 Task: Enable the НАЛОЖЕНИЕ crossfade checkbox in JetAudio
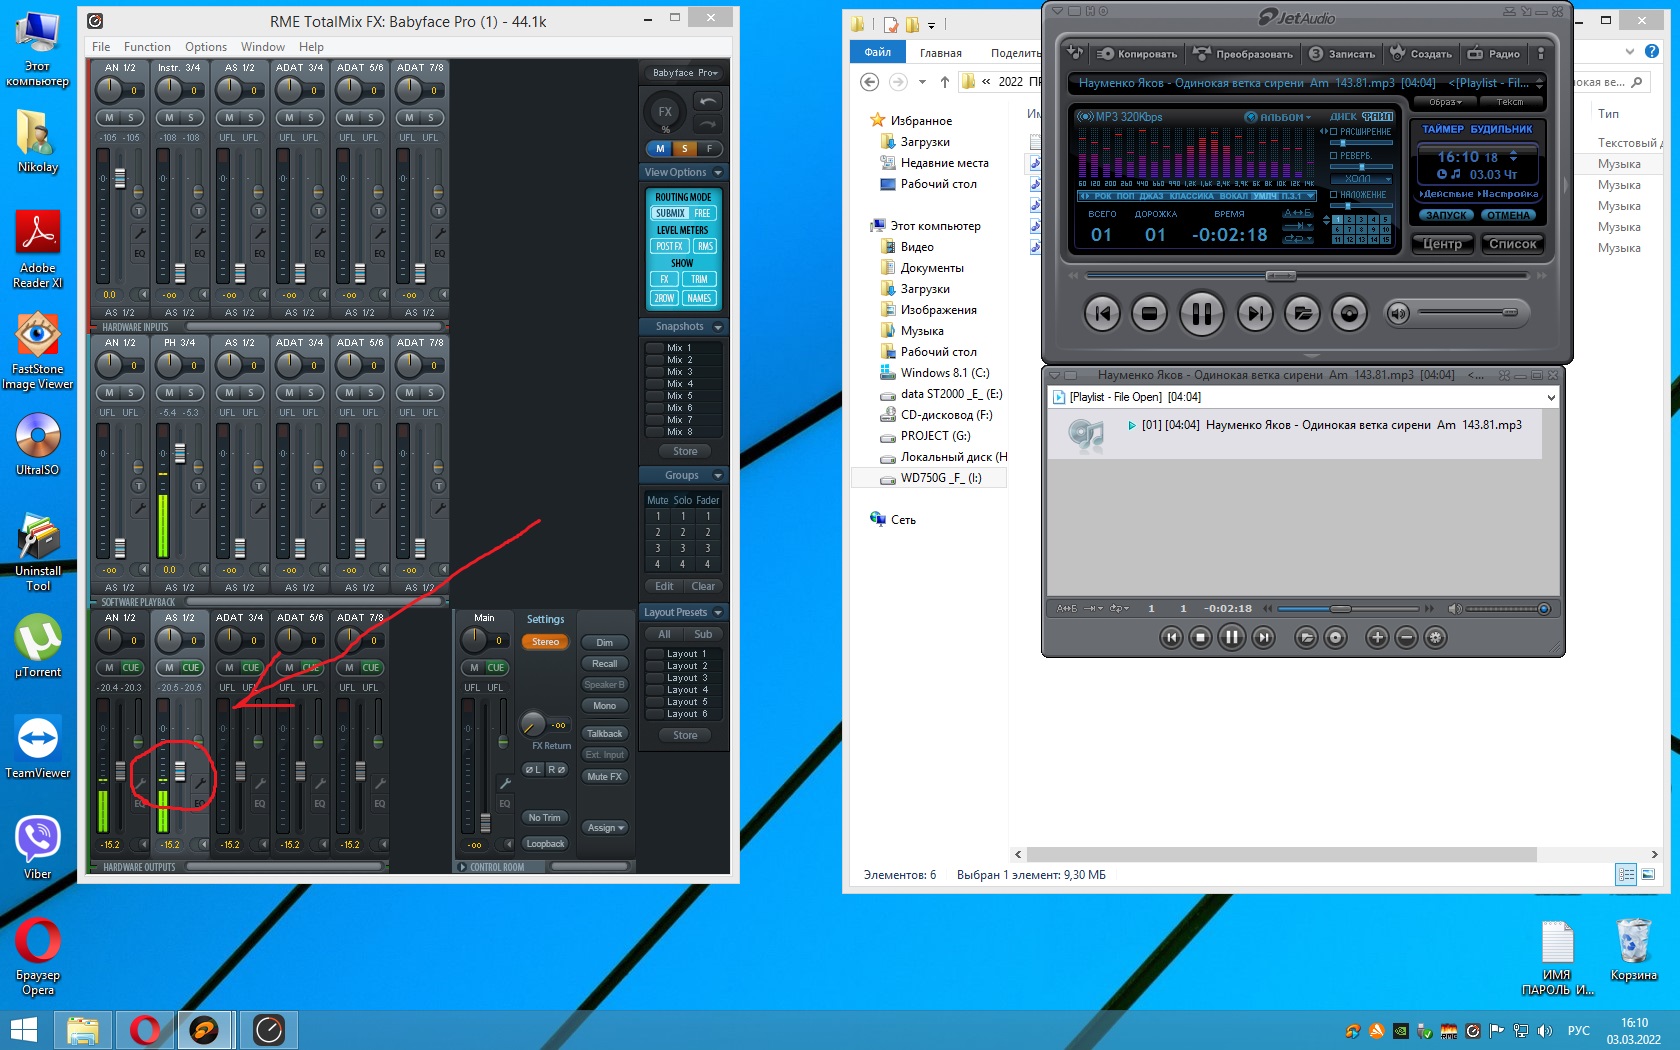1333,195
